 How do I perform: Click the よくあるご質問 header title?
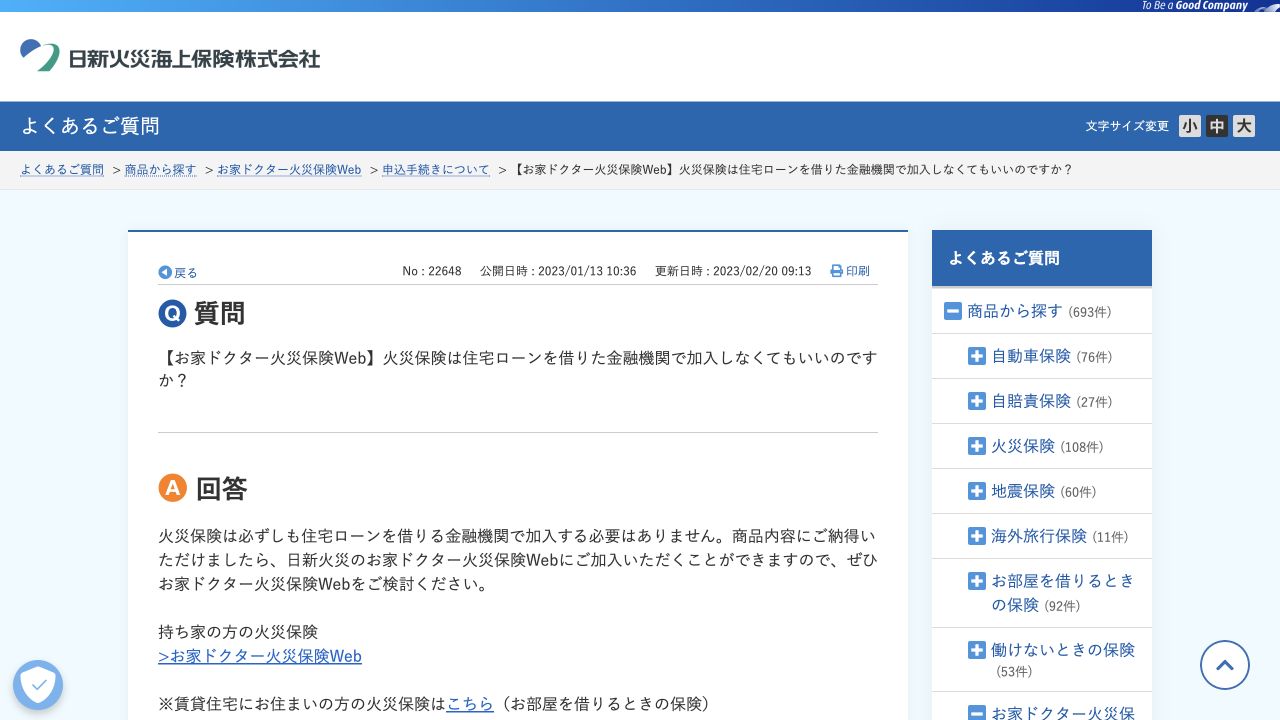pos(90,126)
